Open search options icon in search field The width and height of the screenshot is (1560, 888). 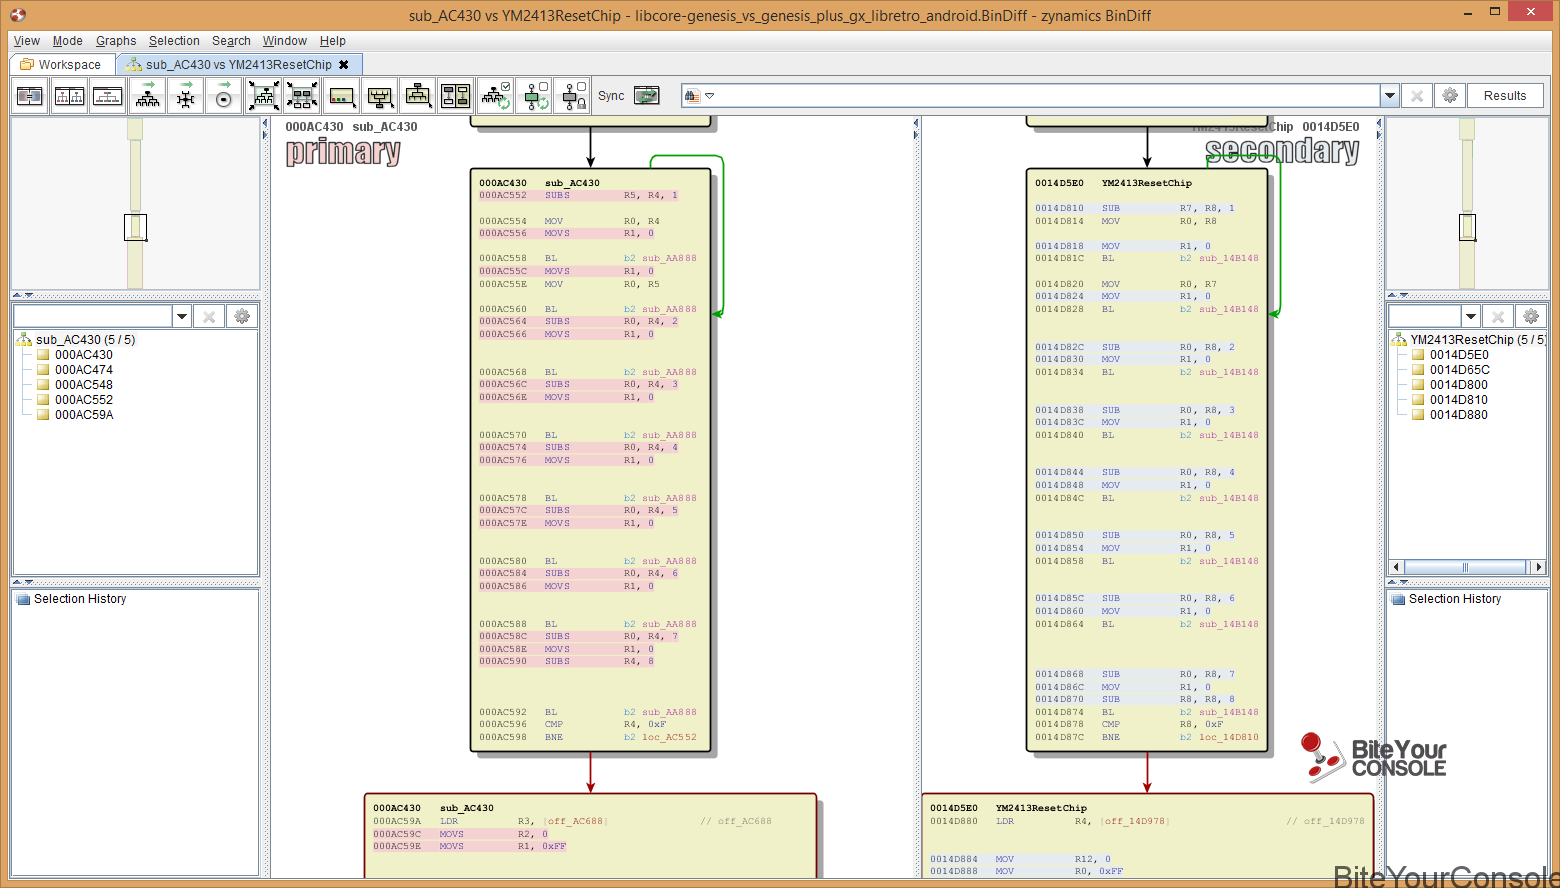click(x=699, y=96)
